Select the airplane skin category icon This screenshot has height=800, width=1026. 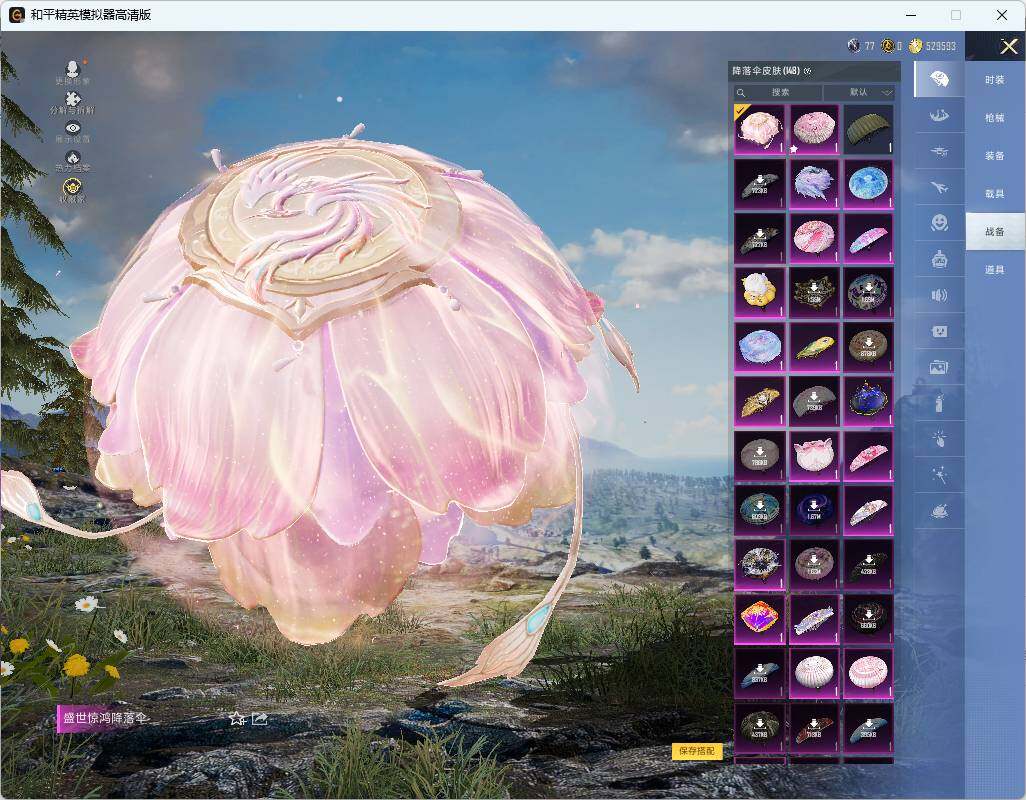click(x=939, y=188)
